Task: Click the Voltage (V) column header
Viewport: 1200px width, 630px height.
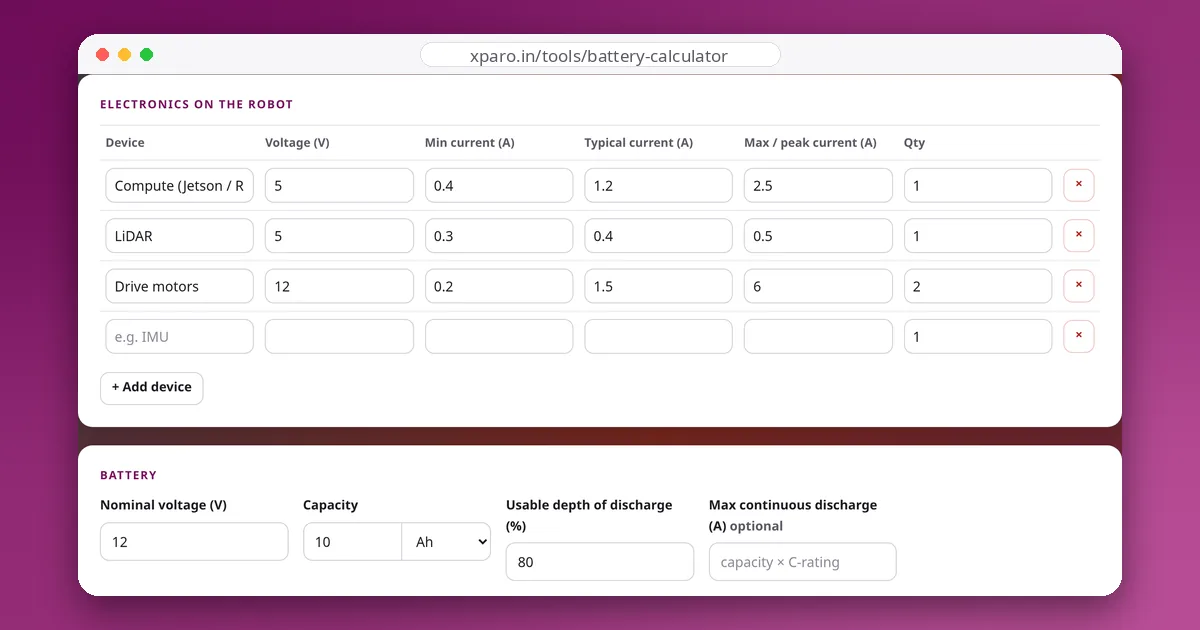Action: pyautogui.click(x=297, y=143)
